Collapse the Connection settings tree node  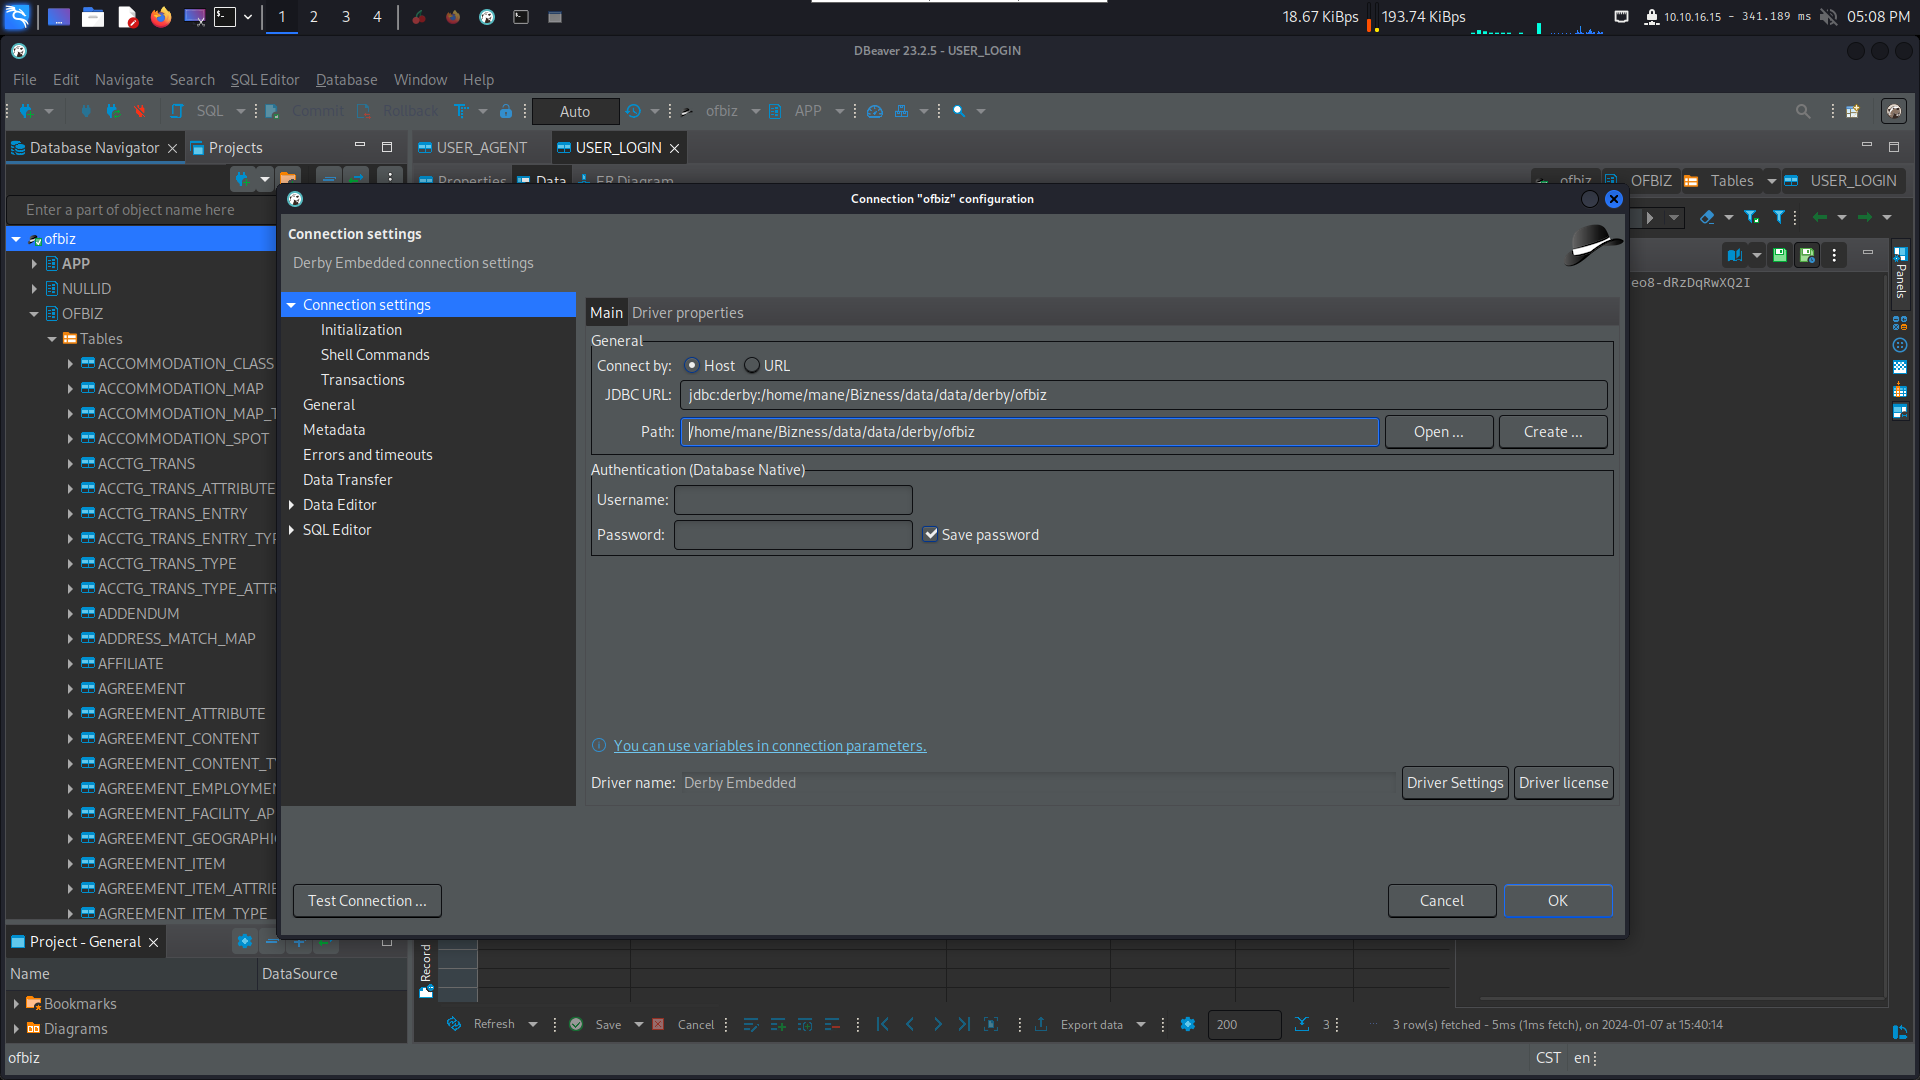pyautogui.click(x=291, y=305)
